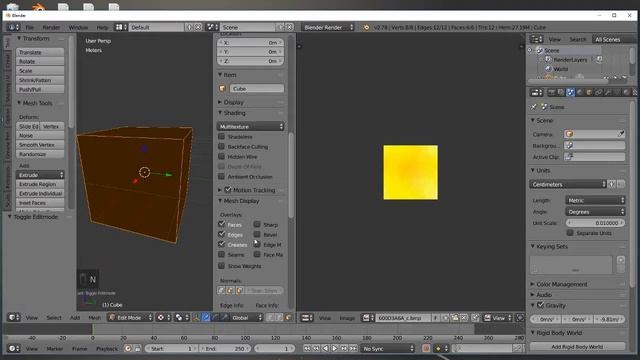Click the auto keyframe record button
This screenshot has height=360, width=640.
pyautogui.click(x=426, y=348)
